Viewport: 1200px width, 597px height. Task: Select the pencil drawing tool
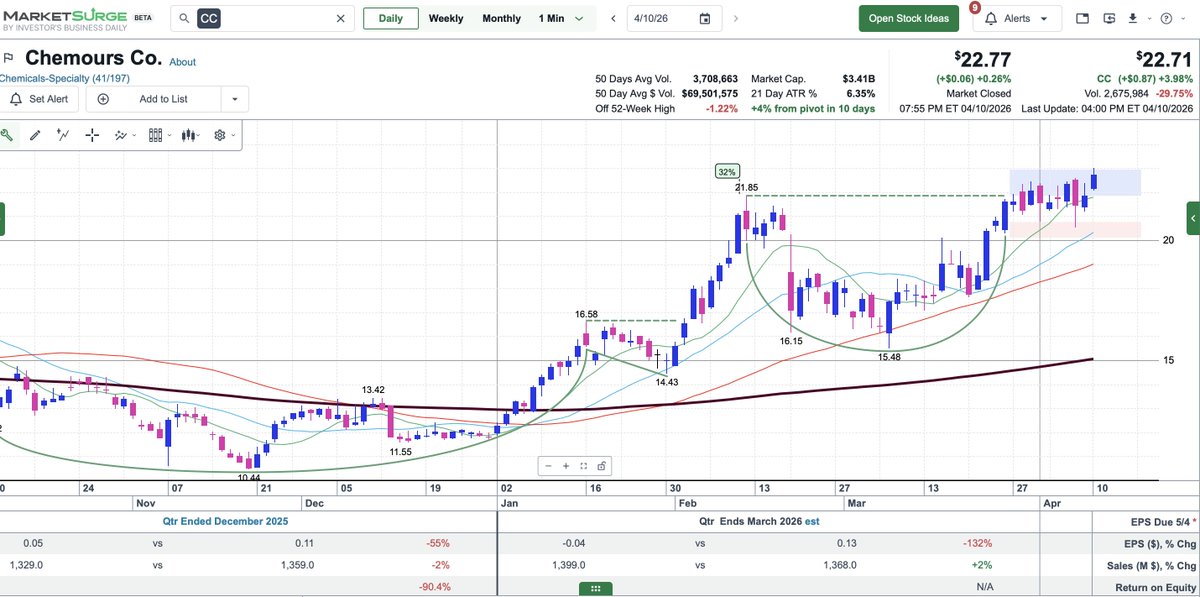35,135
